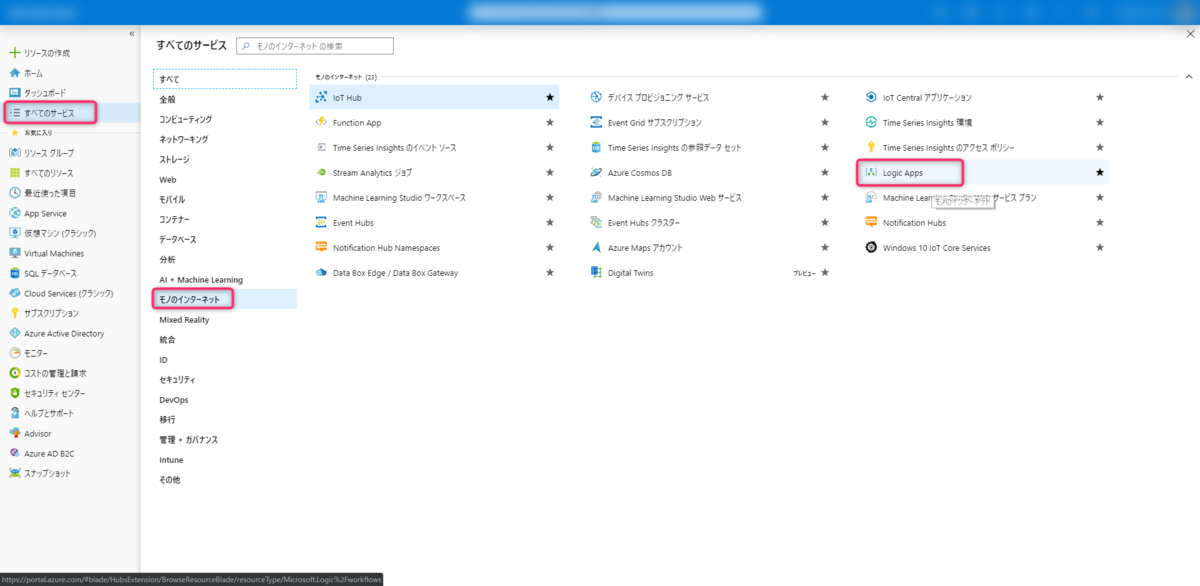The width and height of the screenshot is (1200, 586).
Task: Toggle the favorite star for Logic Apps
Action: (x=1100, y=172)
